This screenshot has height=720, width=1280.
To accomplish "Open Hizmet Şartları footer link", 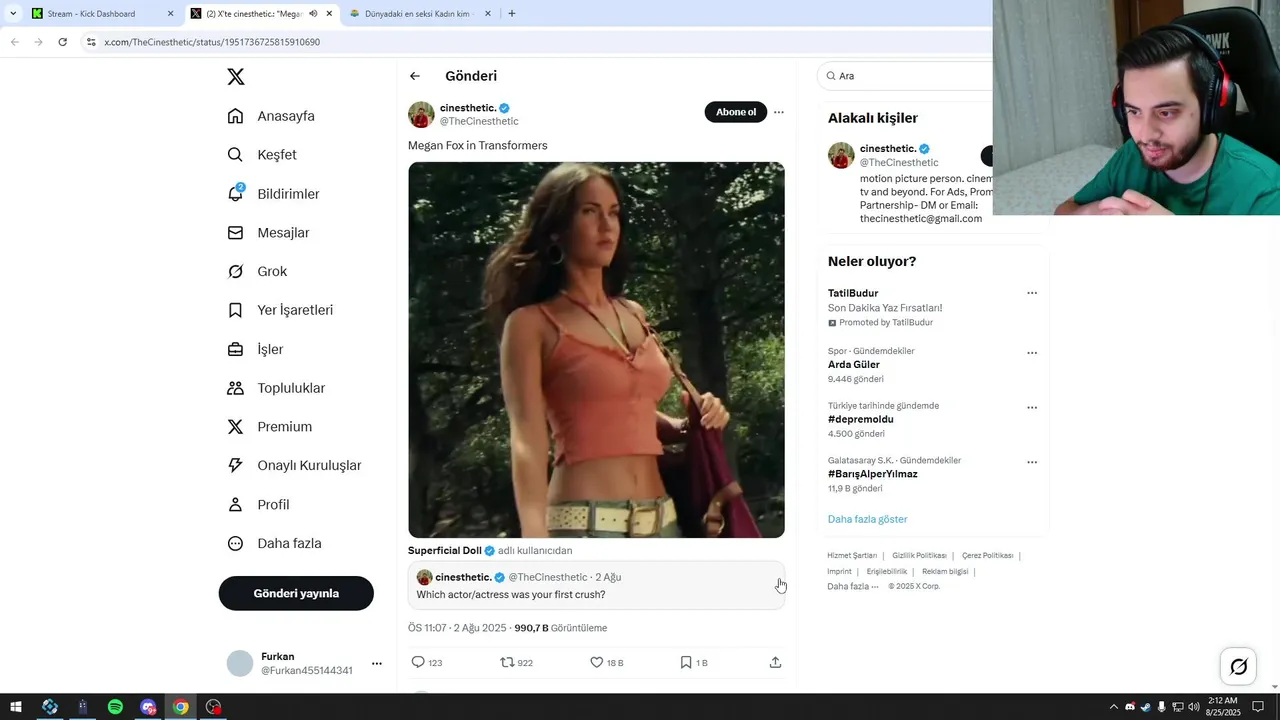I will click(852, 555).
